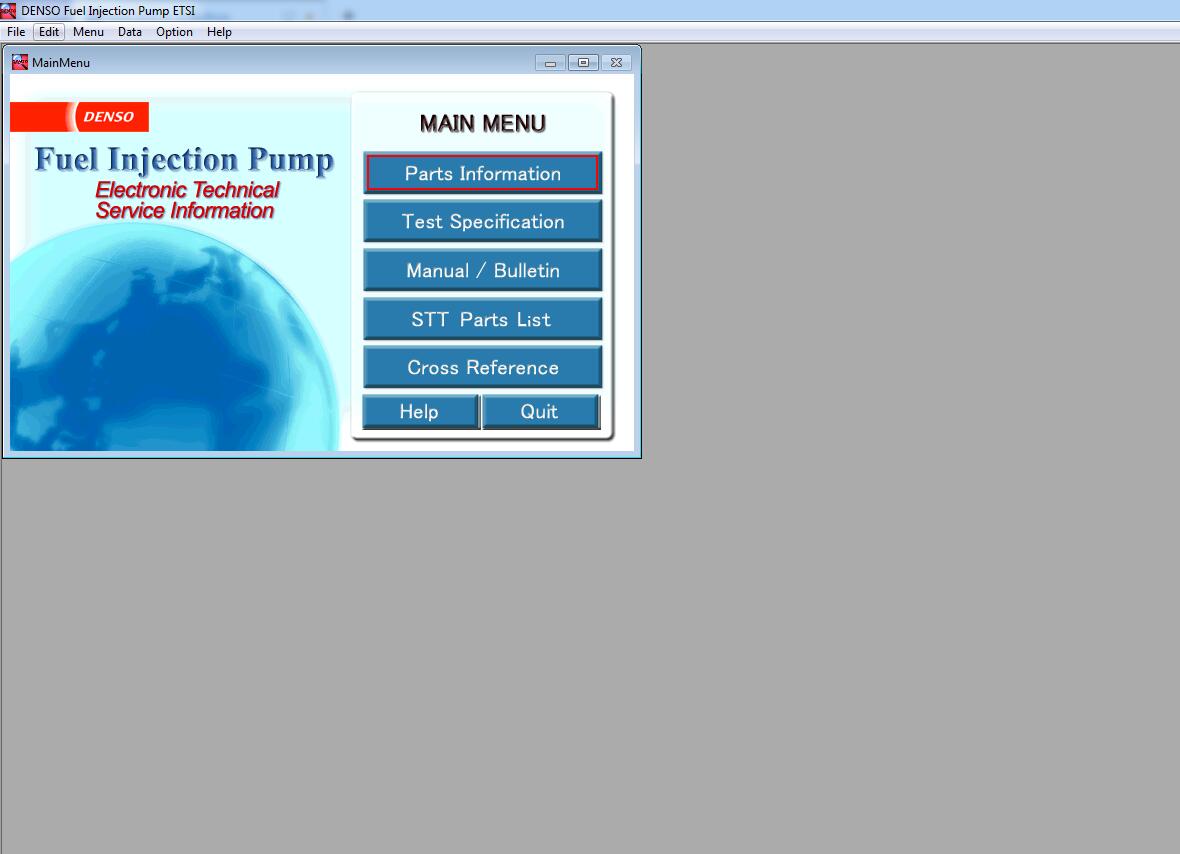Viewport: 1180px width, 854px height.
Task: Open the Edit menu
Action: pyautogui.click(x=49, y=32)
